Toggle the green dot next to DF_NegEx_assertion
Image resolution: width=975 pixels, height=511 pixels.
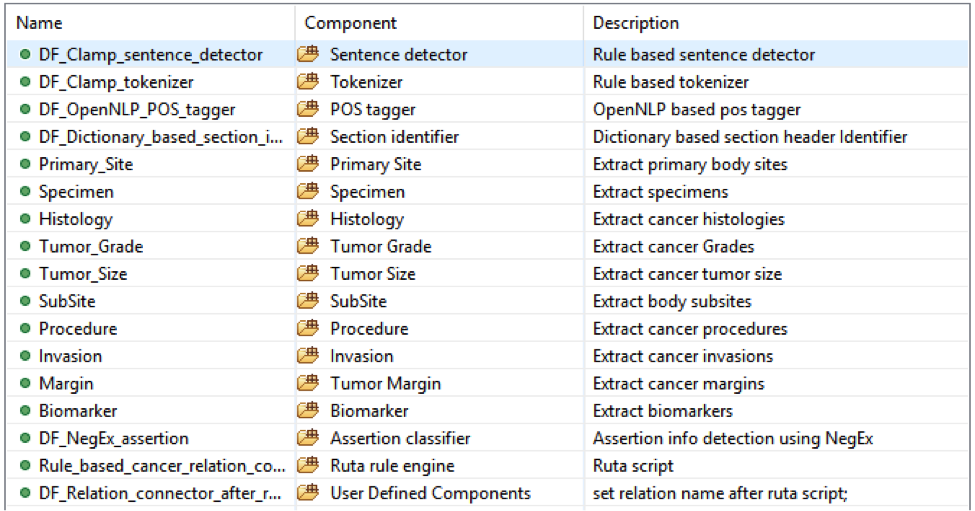25,438
